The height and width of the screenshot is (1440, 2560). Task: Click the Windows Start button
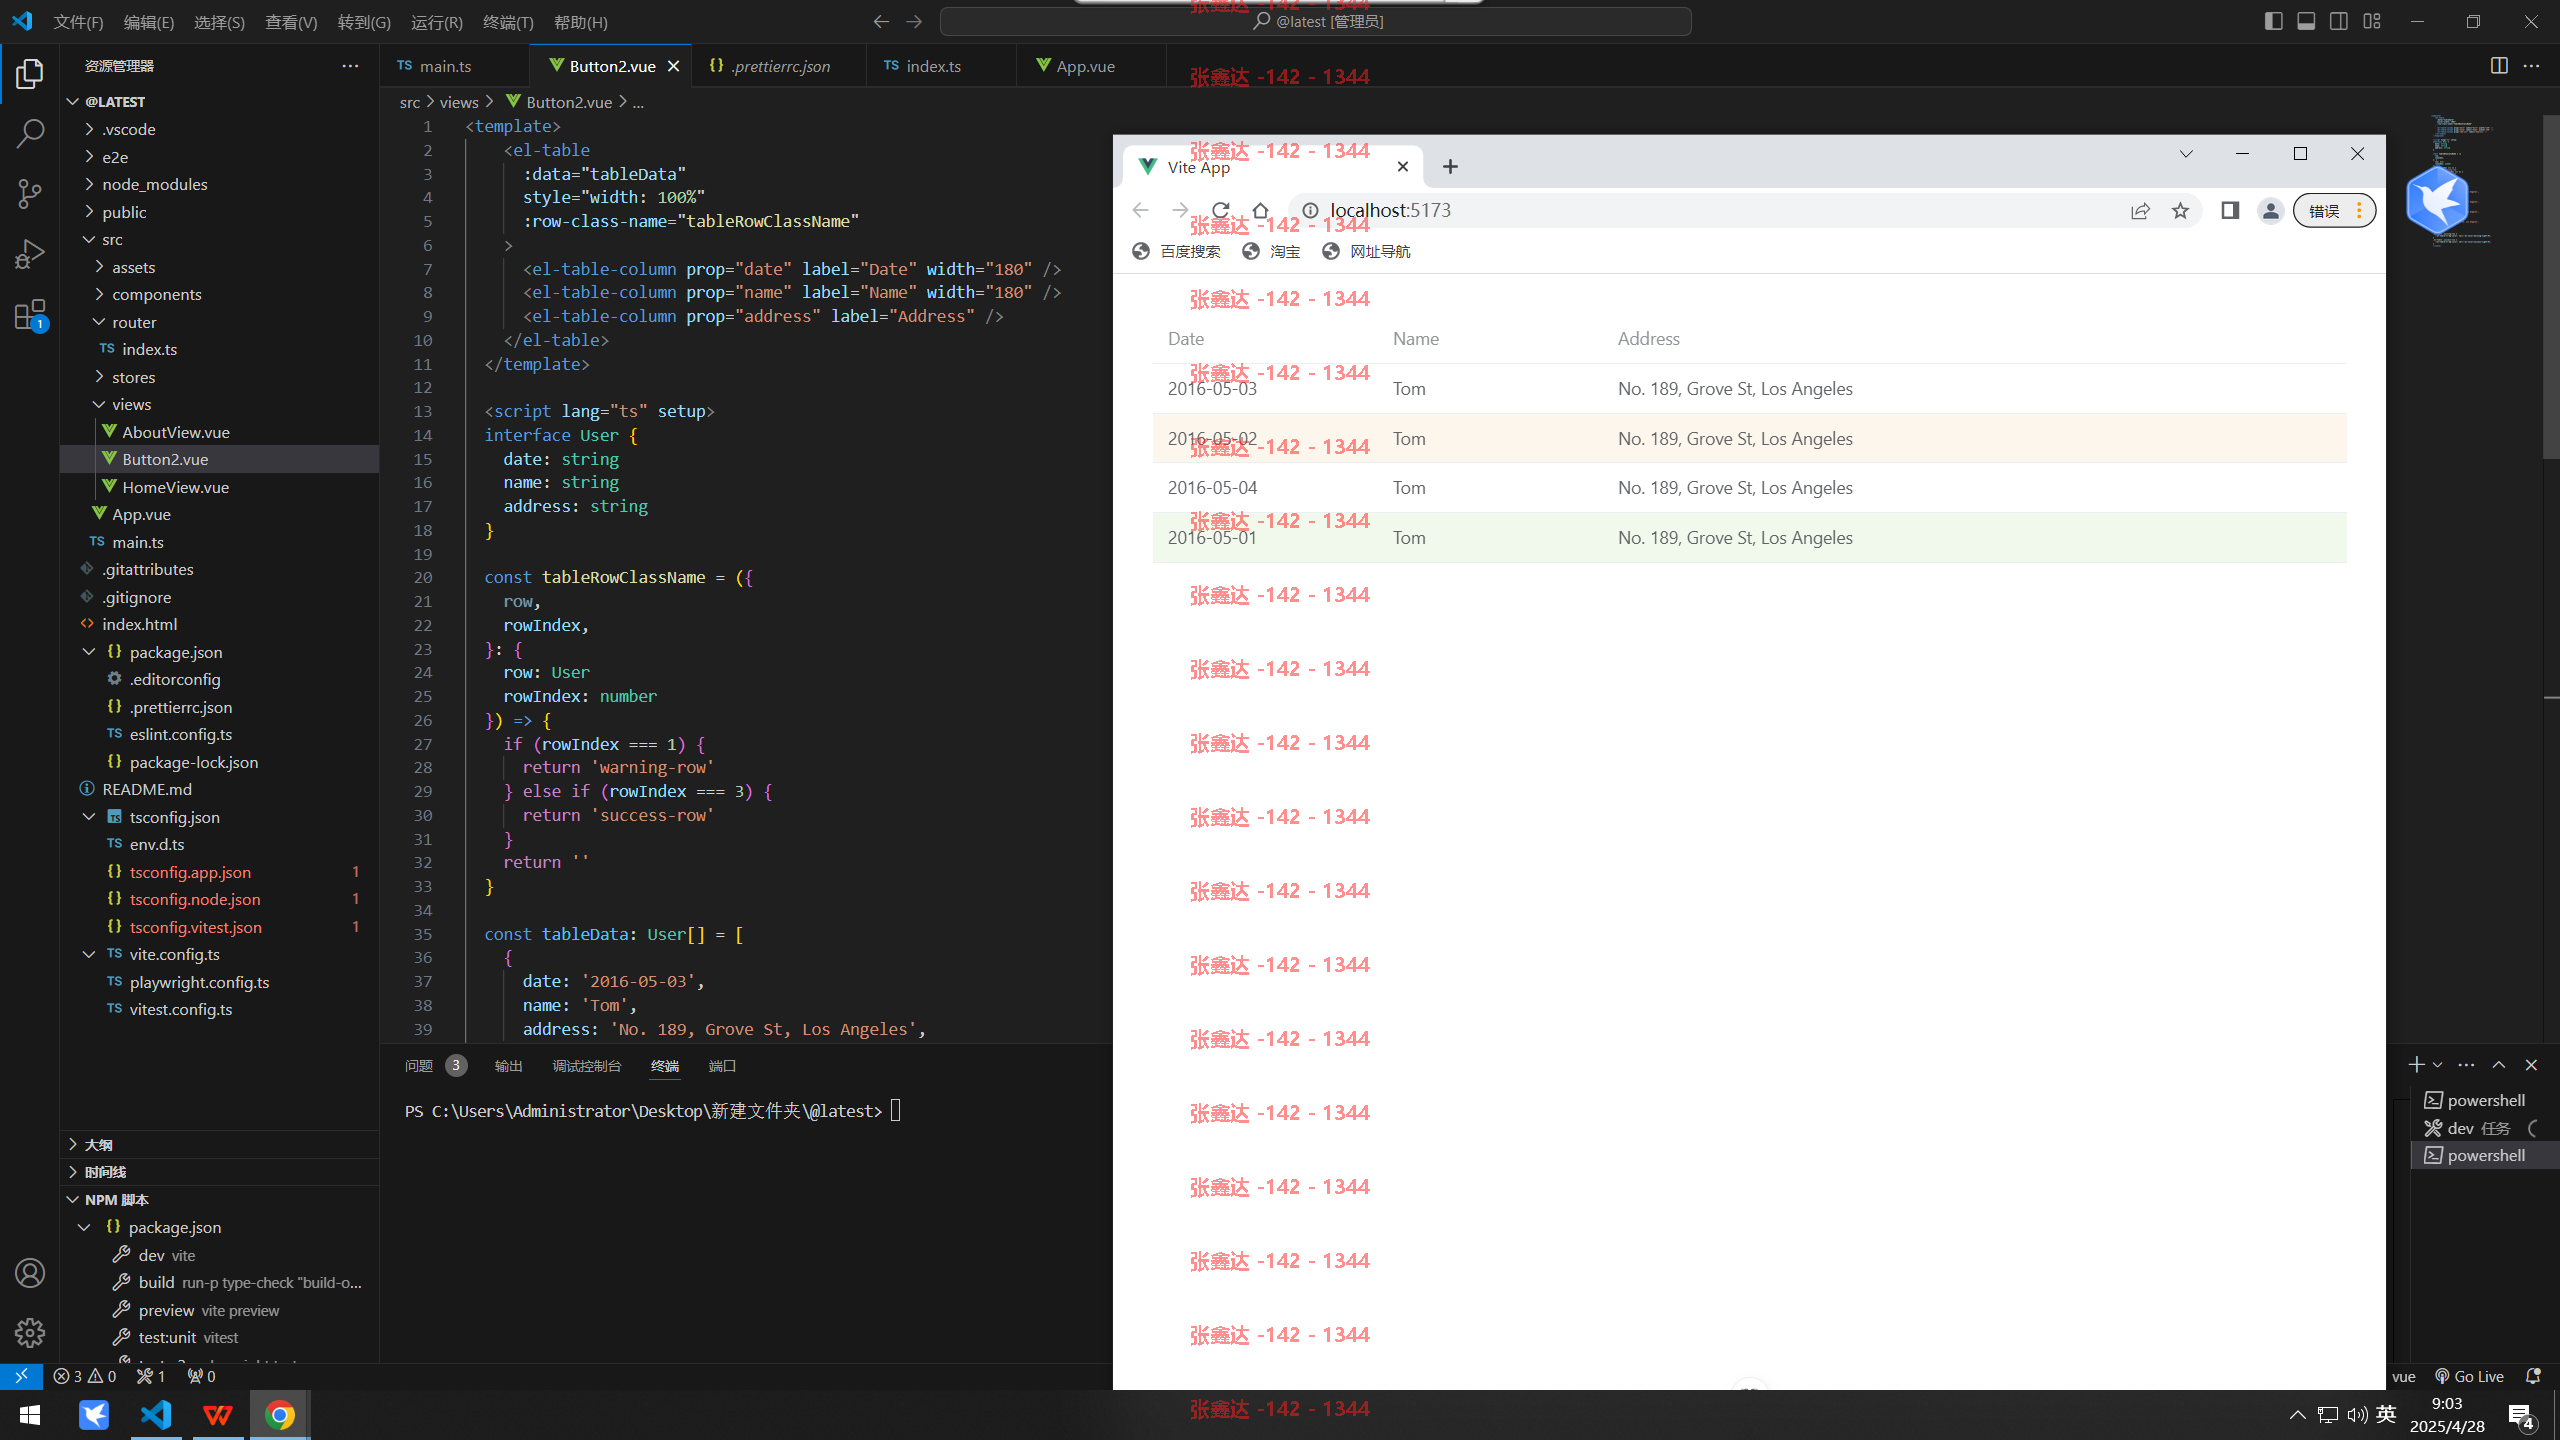[x=30, y=1415]
